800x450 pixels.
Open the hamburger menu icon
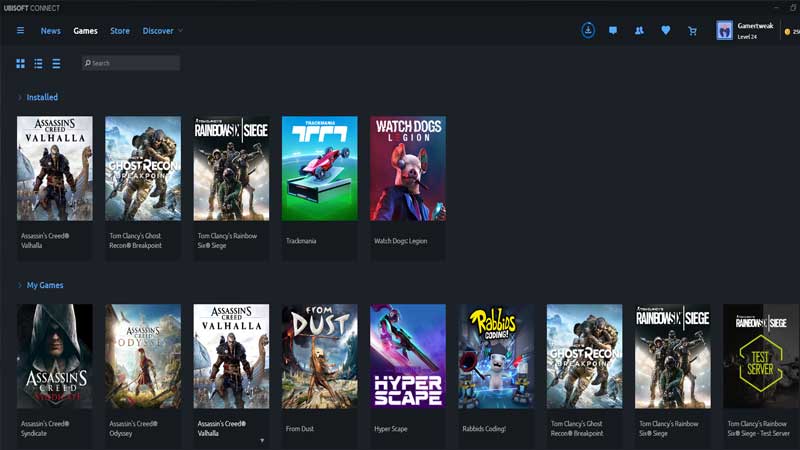[x=20, y=31]
